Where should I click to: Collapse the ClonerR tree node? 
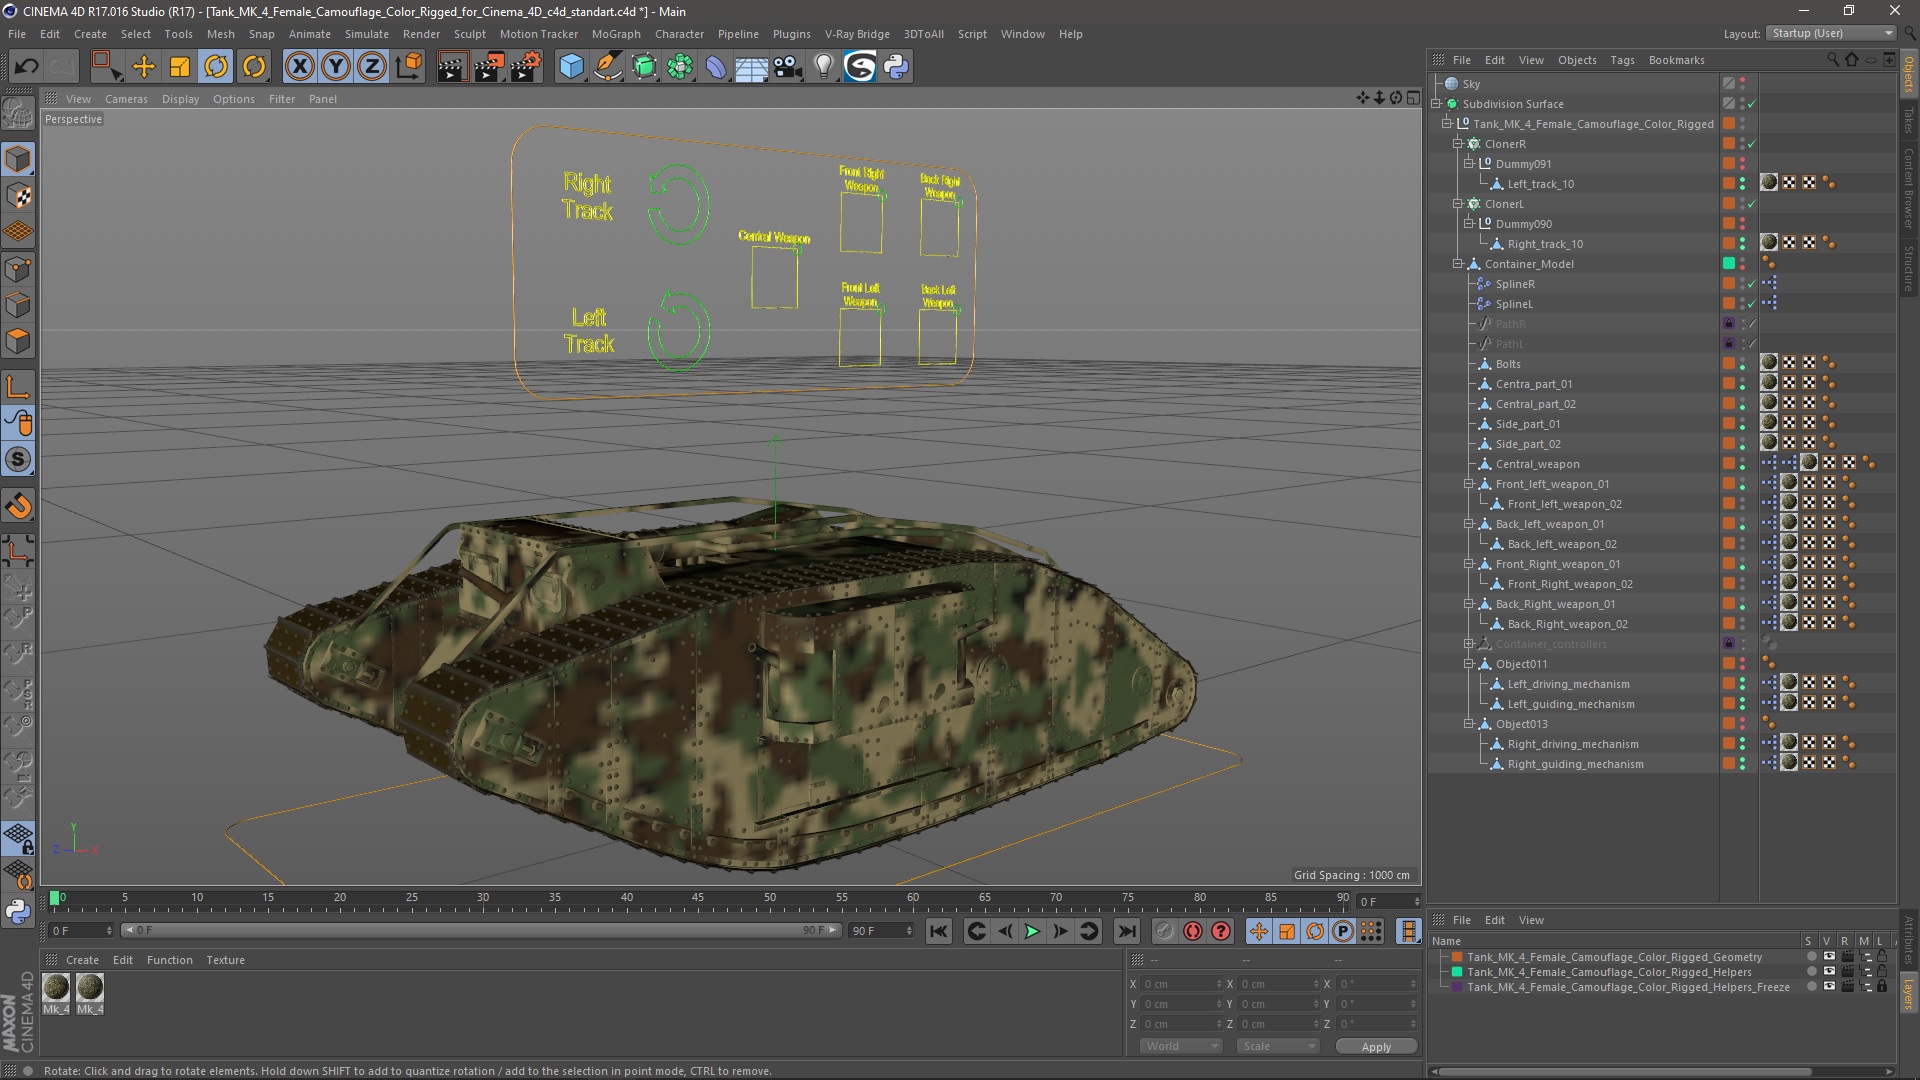click(x=1458, y=144)
